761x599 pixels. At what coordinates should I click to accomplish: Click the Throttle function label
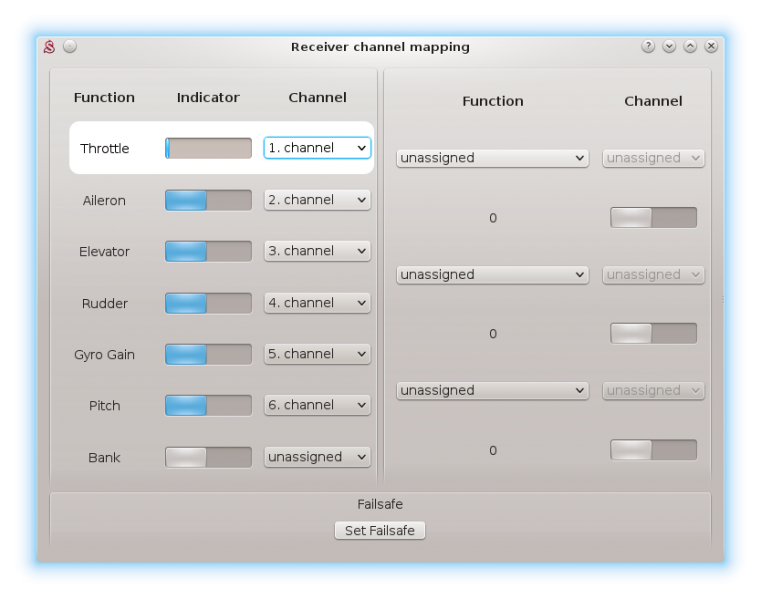(104, 148)
